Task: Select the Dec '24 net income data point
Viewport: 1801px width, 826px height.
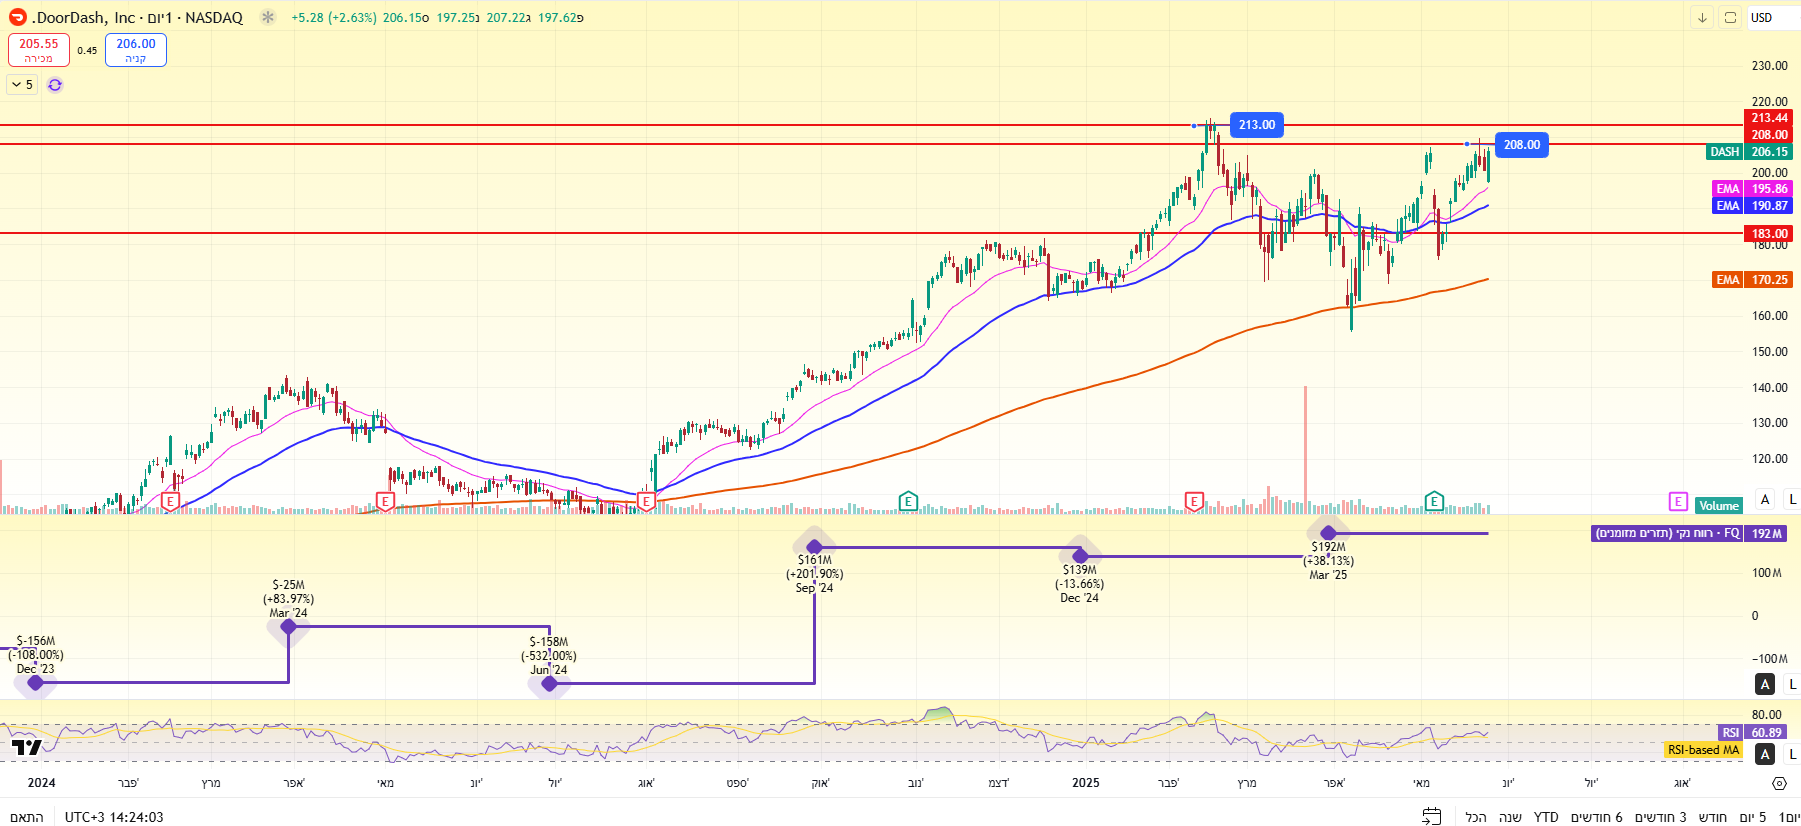Action: [1080, 556]
